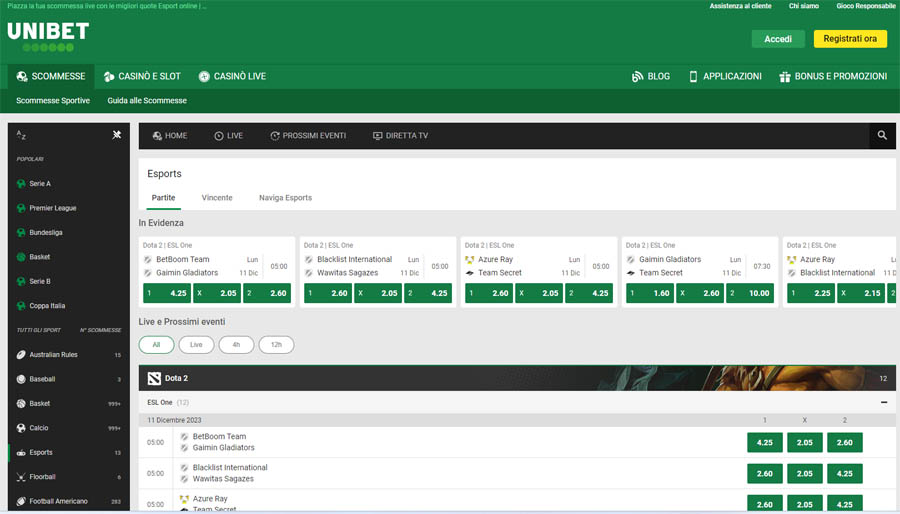Screen dimensions: 900x514
Task: Switch to the Partite tab
Action: tap(163, 198)
